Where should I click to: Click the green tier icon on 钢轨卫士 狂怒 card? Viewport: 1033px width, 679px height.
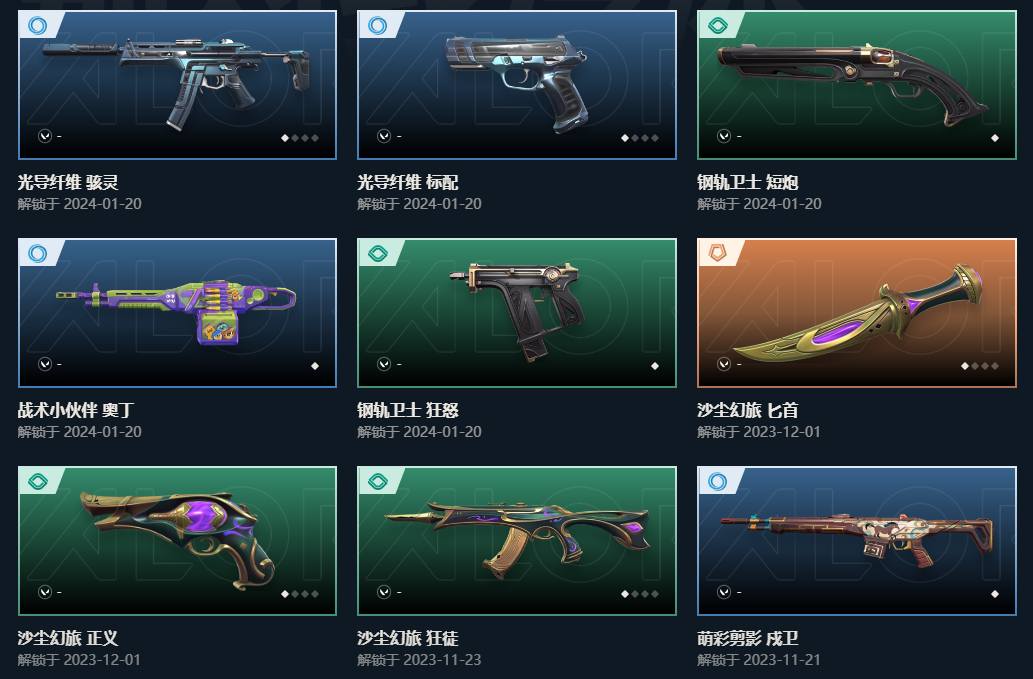click(x=377, y=254)
